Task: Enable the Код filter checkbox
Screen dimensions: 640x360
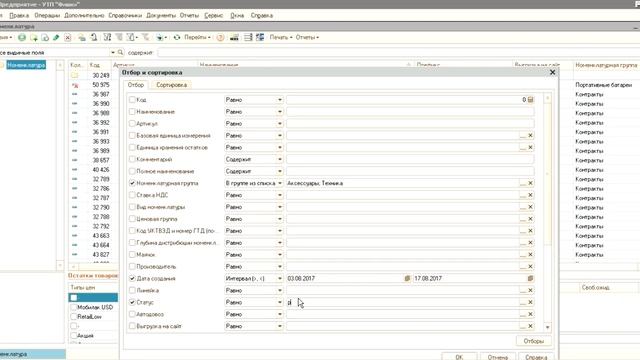Action: click(132, 100)
